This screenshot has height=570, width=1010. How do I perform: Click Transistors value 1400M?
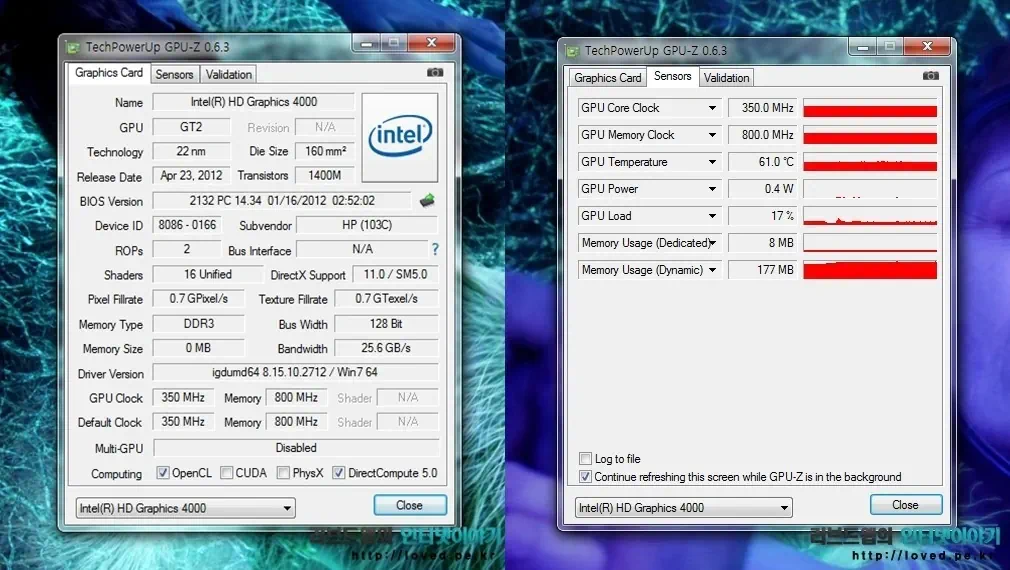click(325, 175)
